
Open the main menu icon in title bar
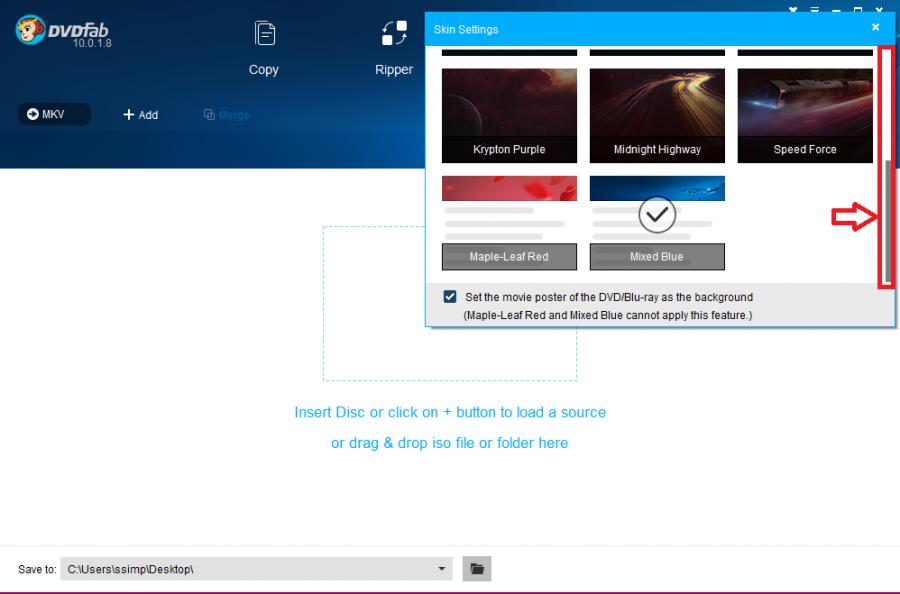tap(815, 8)
